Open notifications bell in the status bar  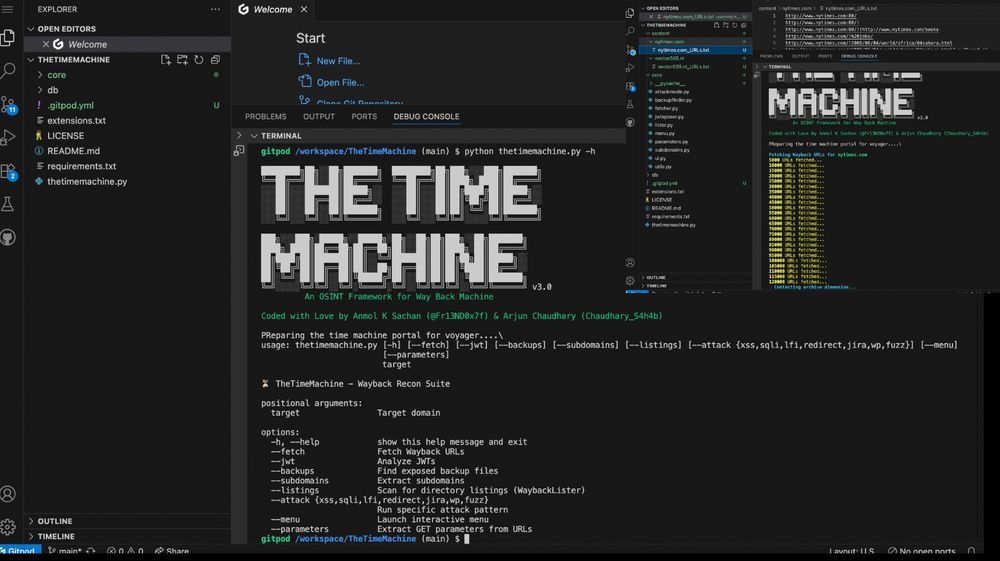971,551
